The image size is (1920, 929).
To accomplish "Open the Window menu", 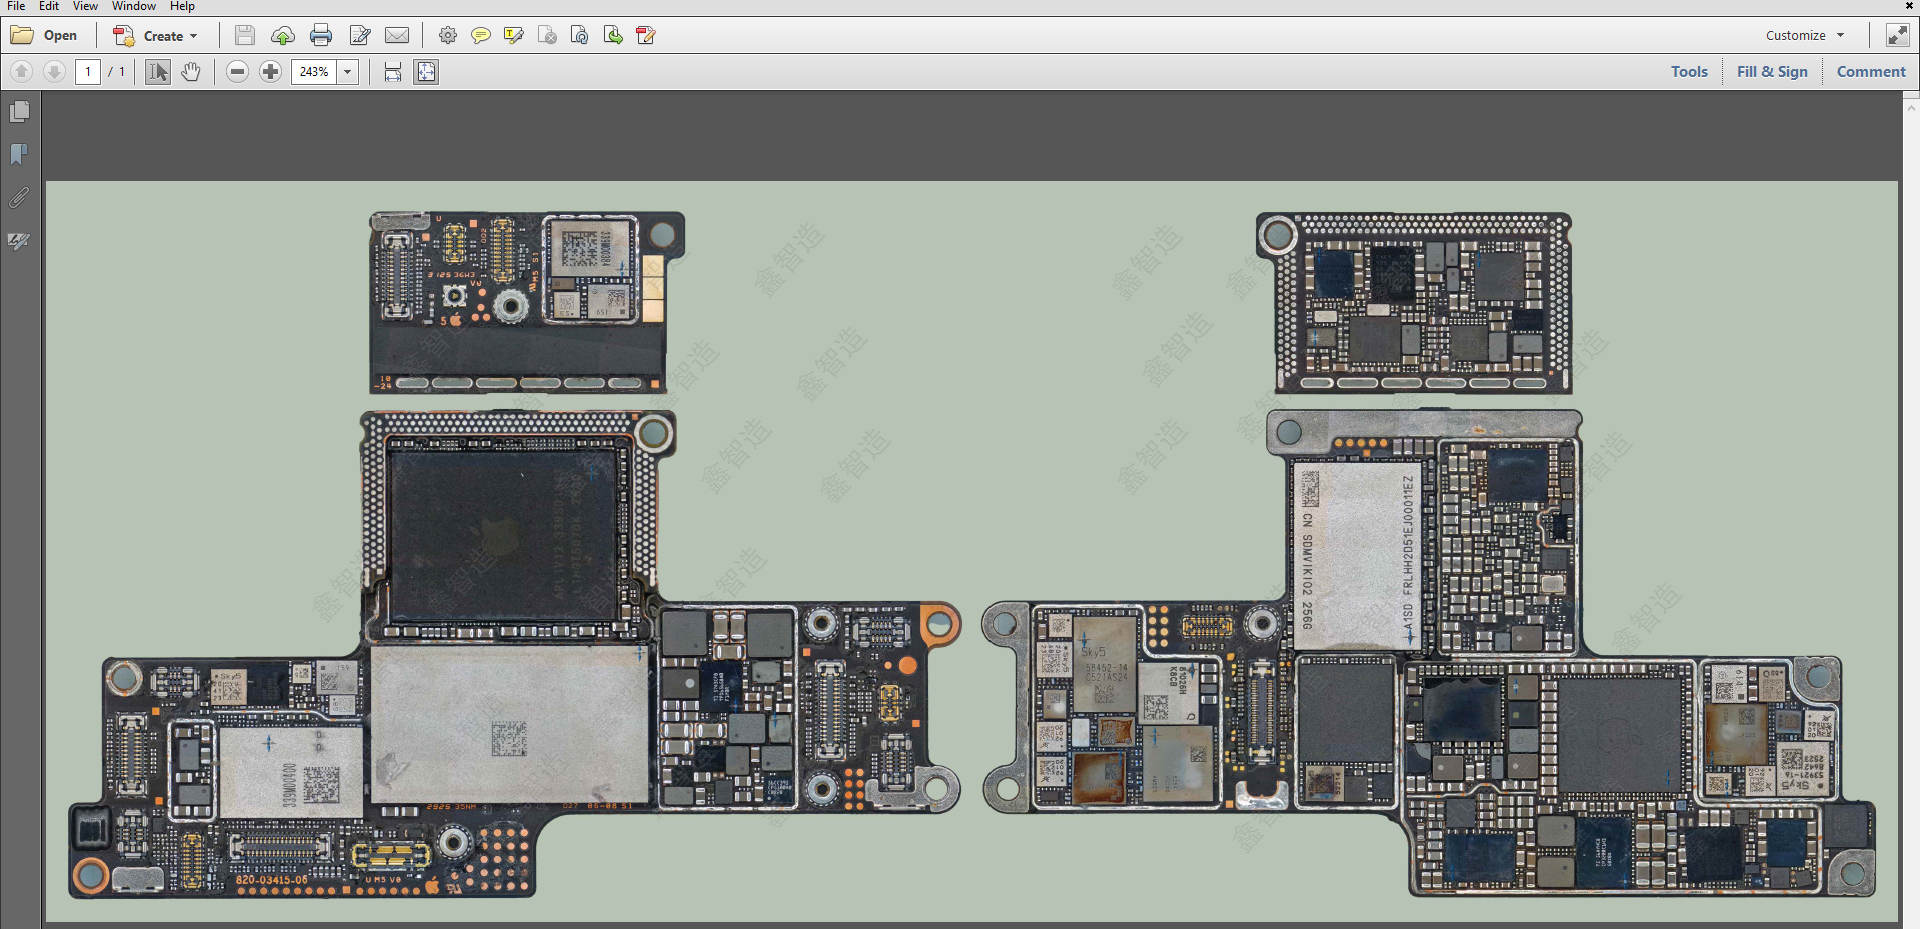I will 133,6.
